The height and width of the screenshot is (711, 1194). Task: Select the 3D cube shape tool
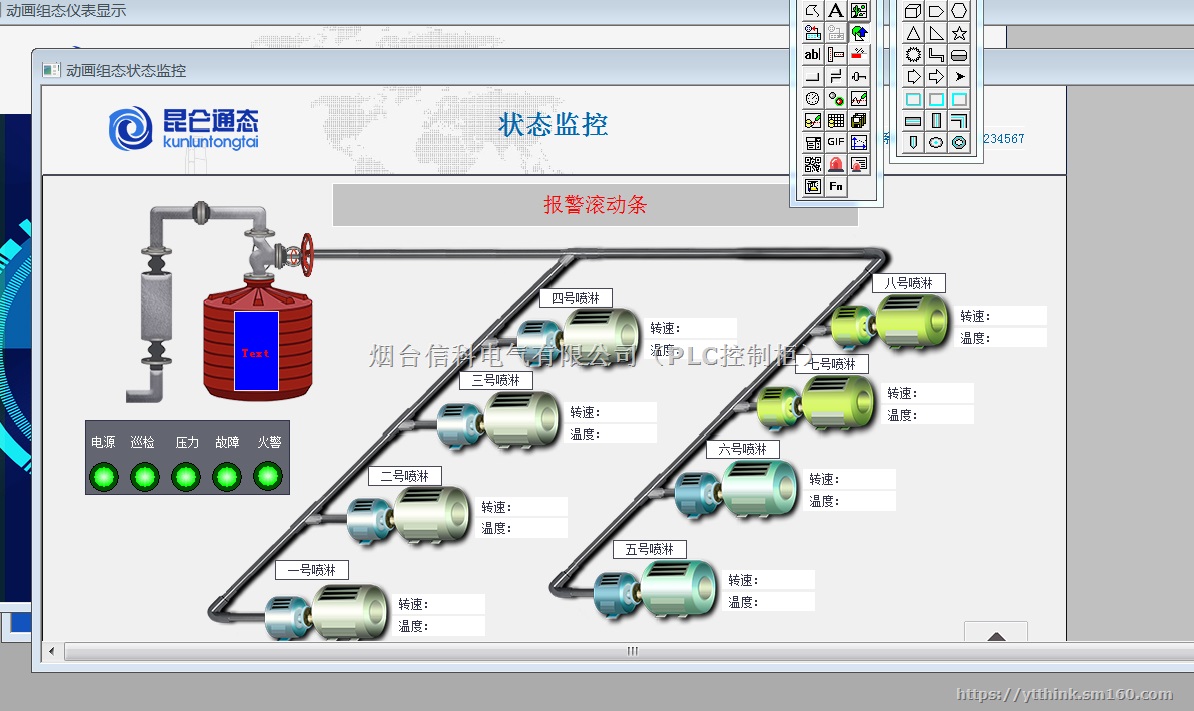[913, 10]
